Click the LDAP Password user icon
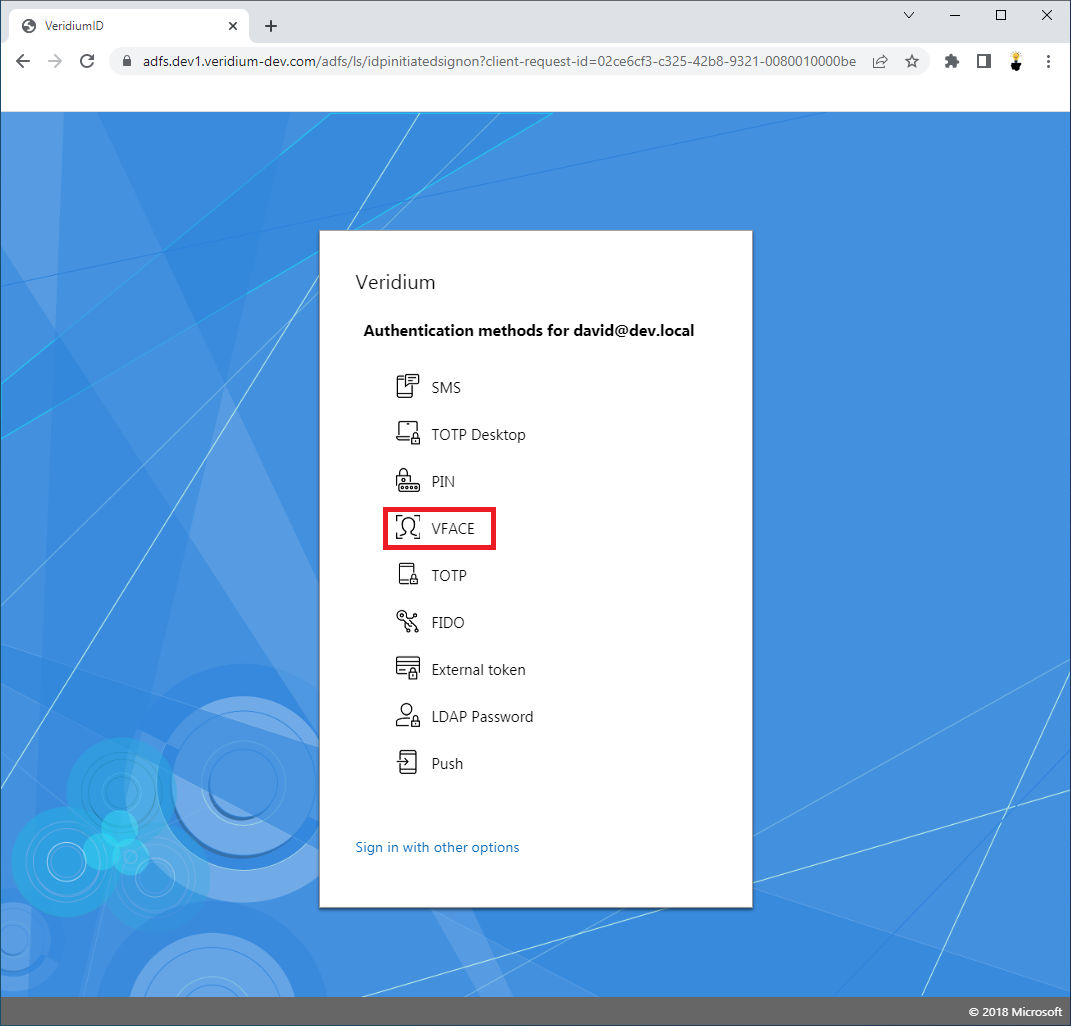This screenshot has width=1071, height=1026. click(407, 716)
